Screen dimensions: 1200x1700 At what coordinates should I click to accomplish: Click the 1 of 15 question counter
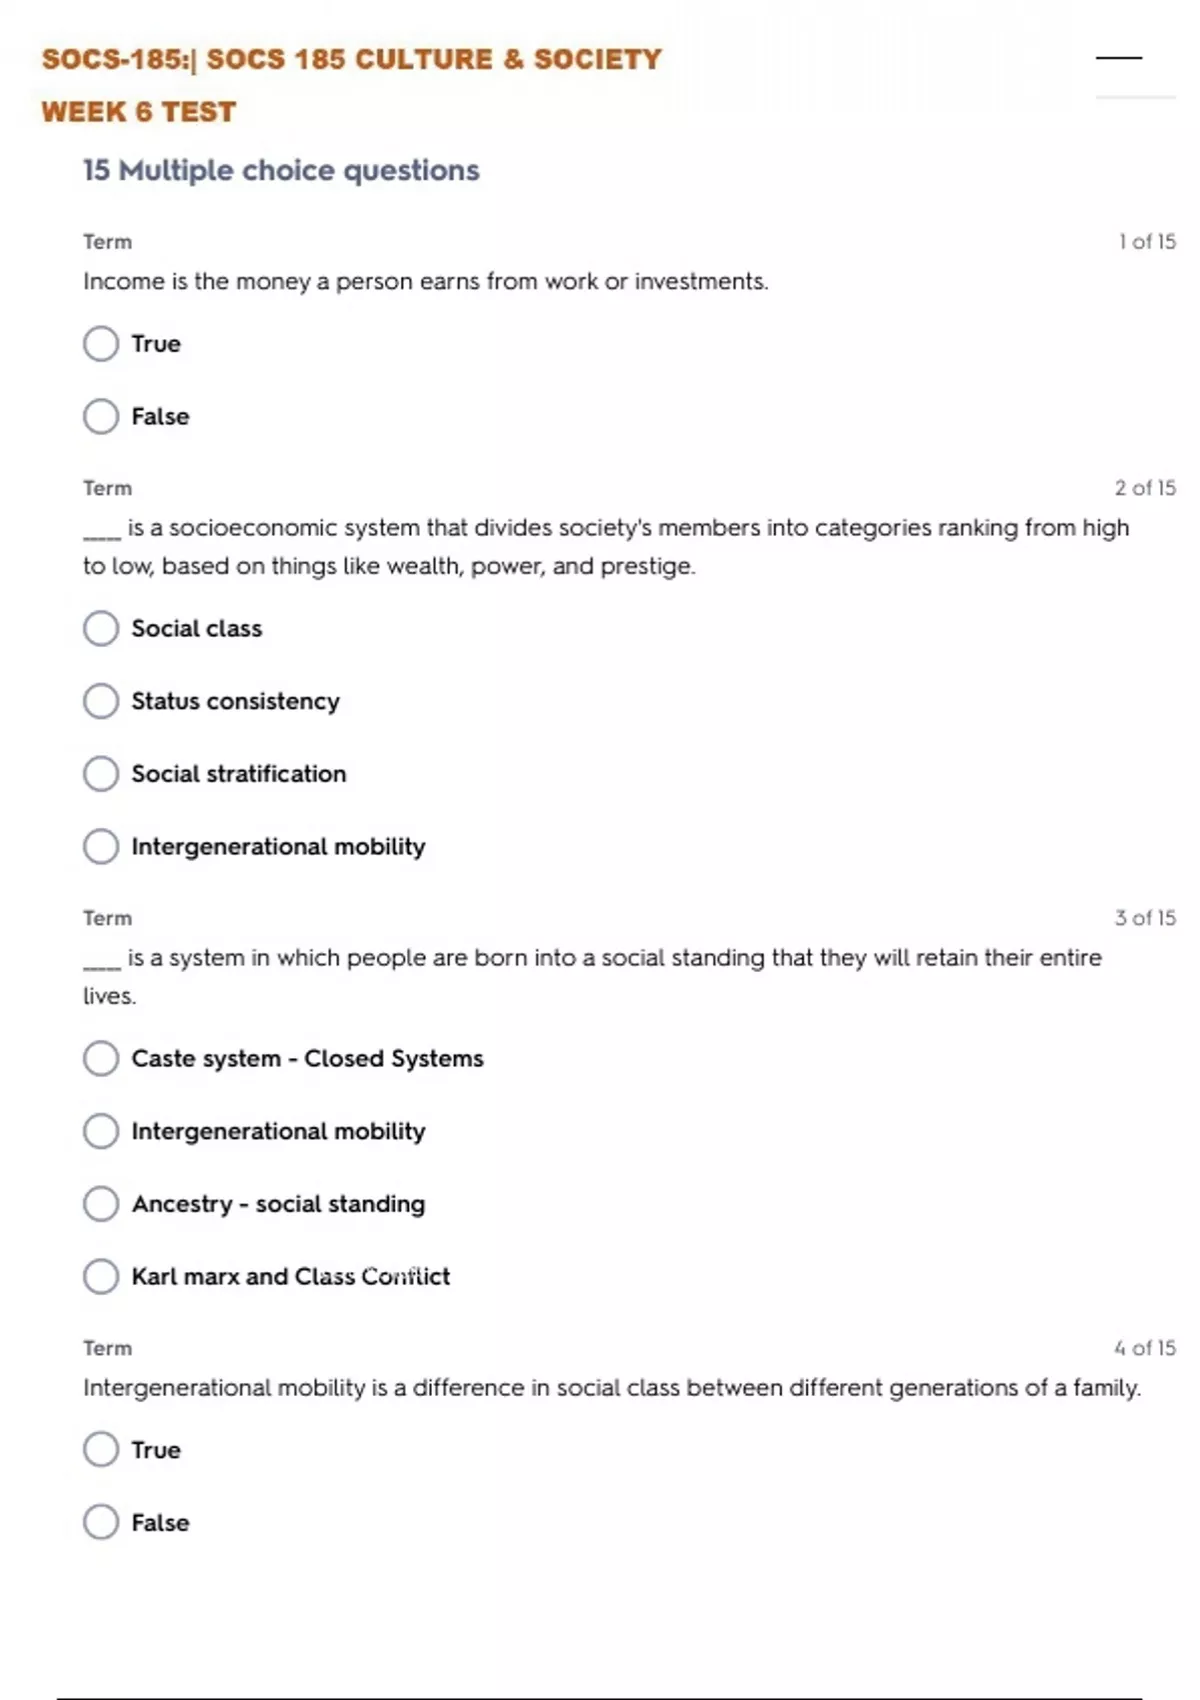1147,242
